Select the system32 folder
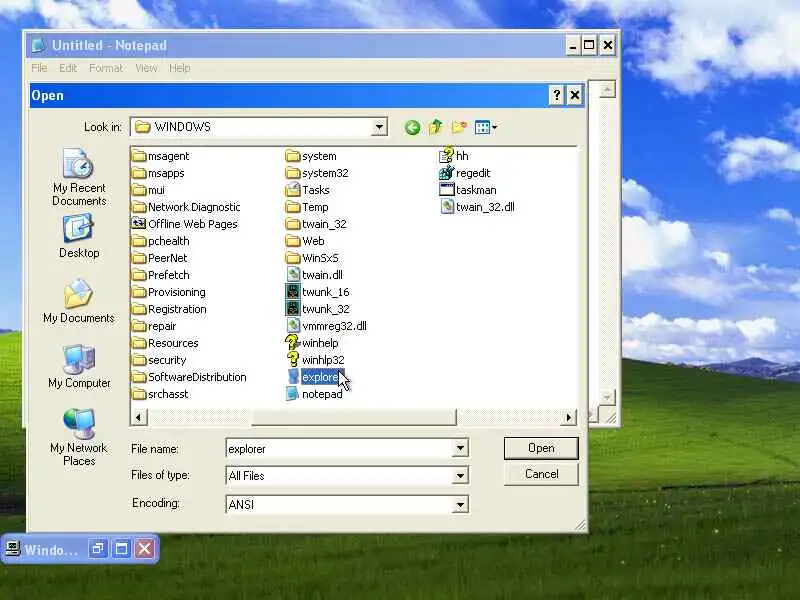The image size is (800, 600). click(x=317, y=173)
